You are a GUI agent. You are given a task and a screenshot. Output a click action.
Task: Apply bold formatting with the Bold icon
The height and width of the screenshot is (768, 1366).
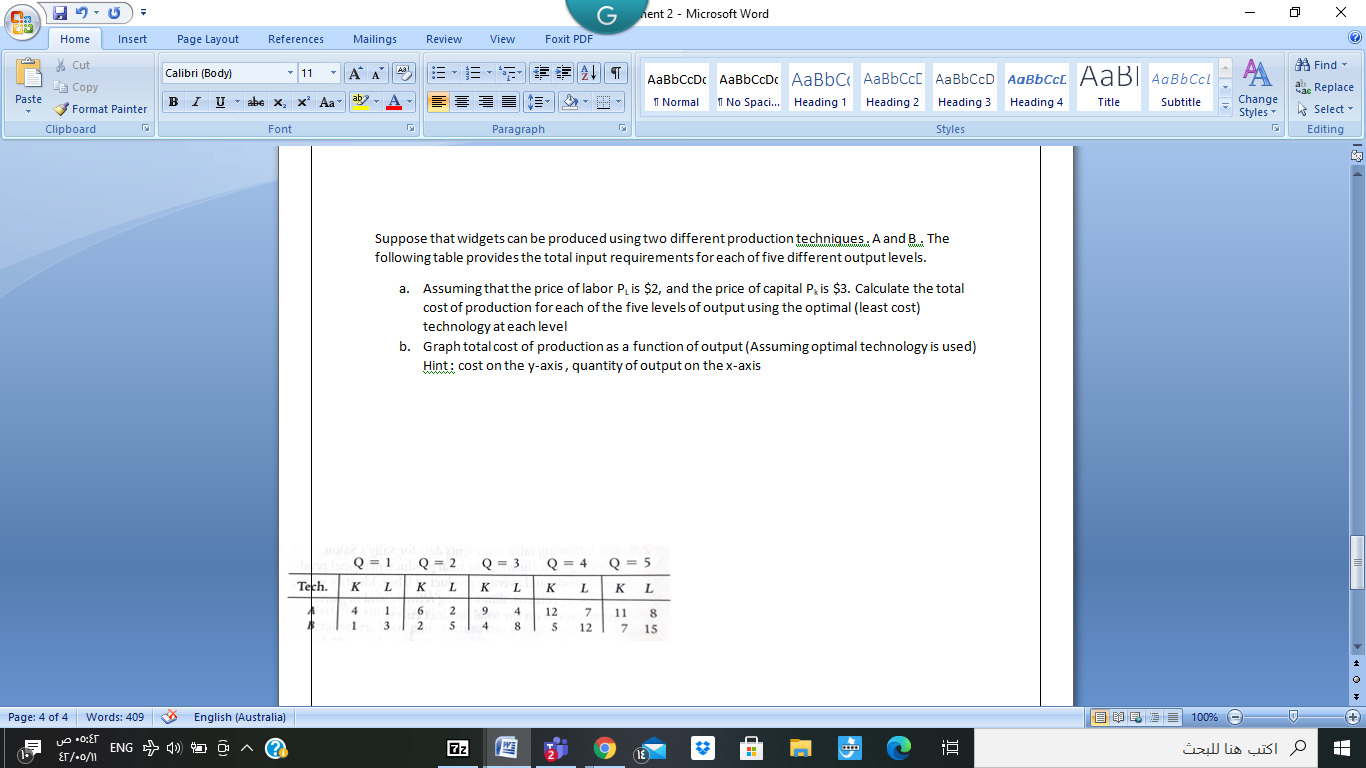[172, 102]
